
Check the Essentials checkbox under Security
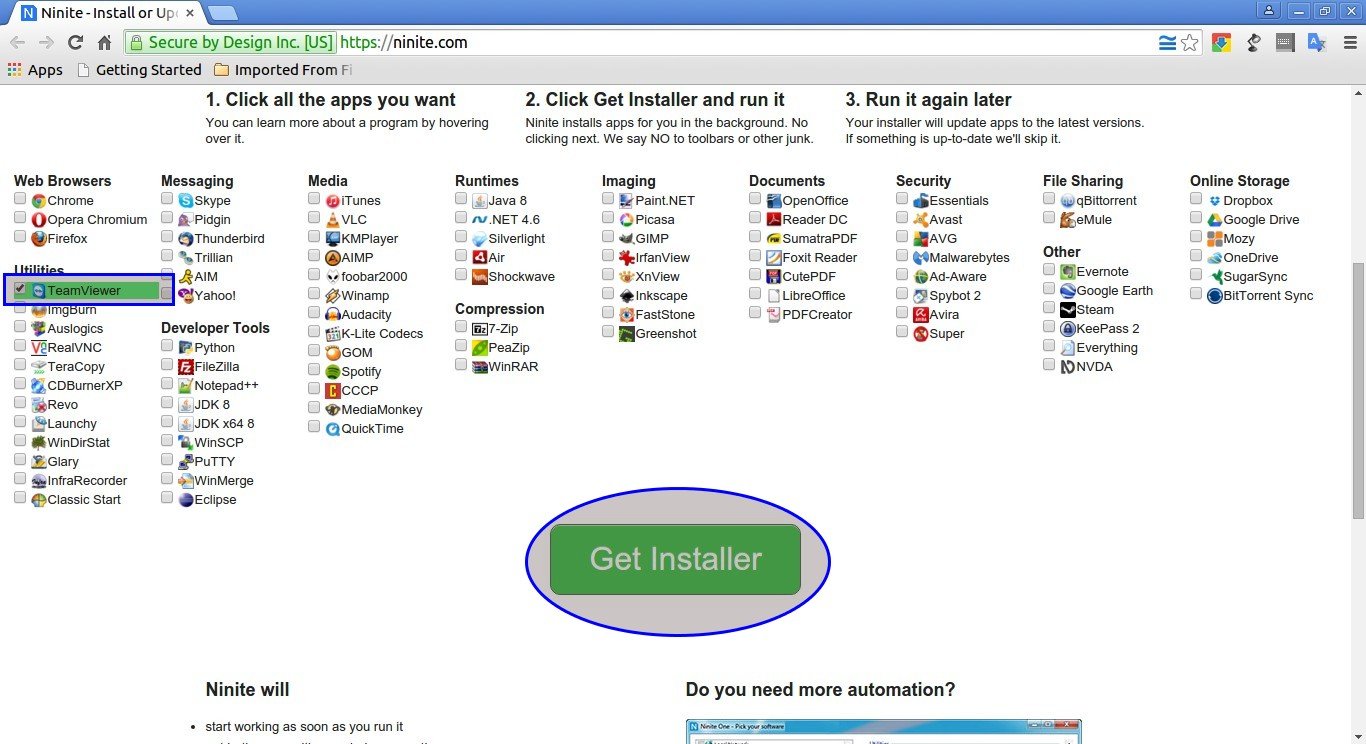click(902, 199)
